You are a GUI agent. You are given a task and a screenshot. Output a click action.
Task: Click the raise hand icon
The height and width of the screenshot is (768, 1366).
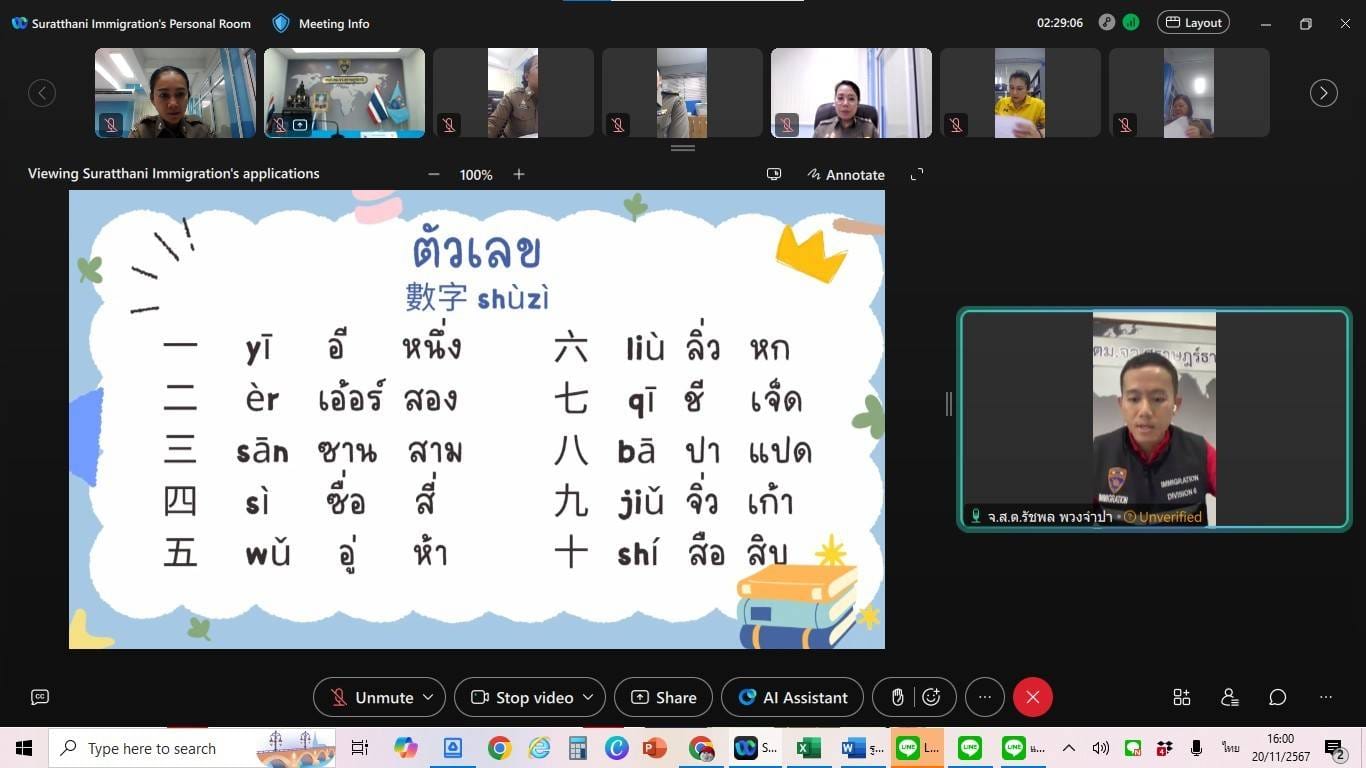click(x=897, y=697)
